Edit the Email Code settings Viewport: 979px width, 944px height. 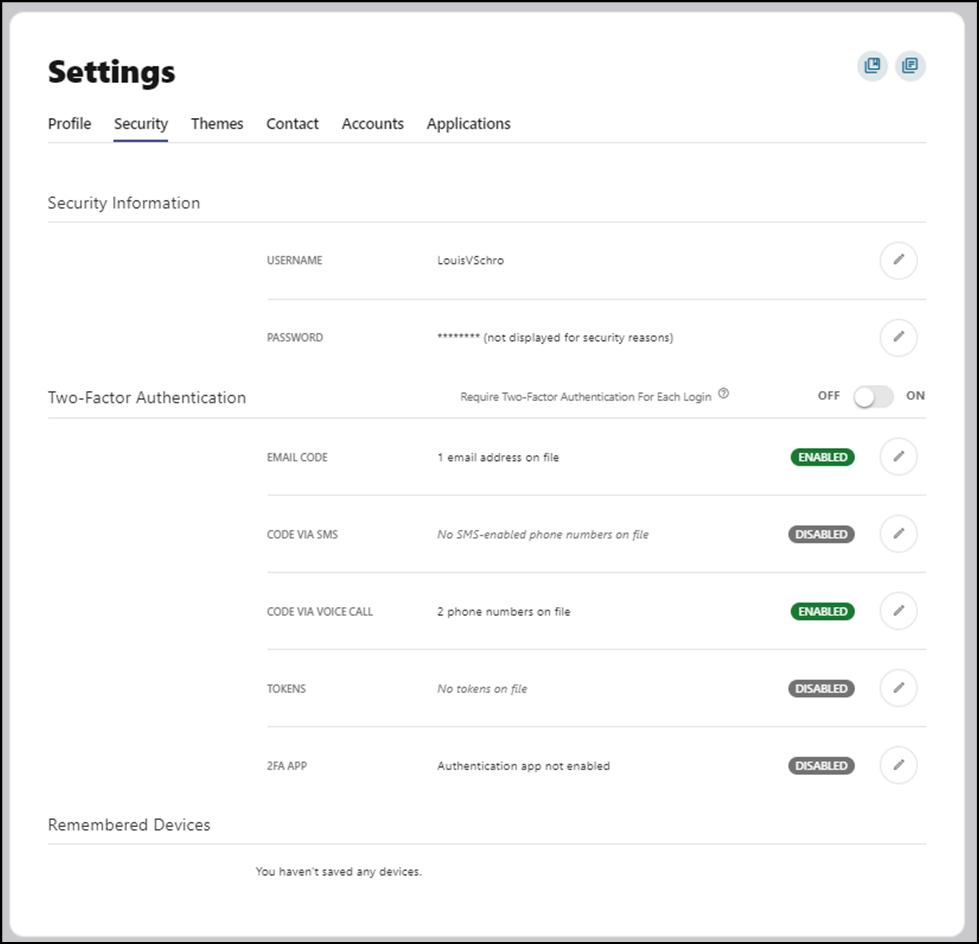point(898,457)
